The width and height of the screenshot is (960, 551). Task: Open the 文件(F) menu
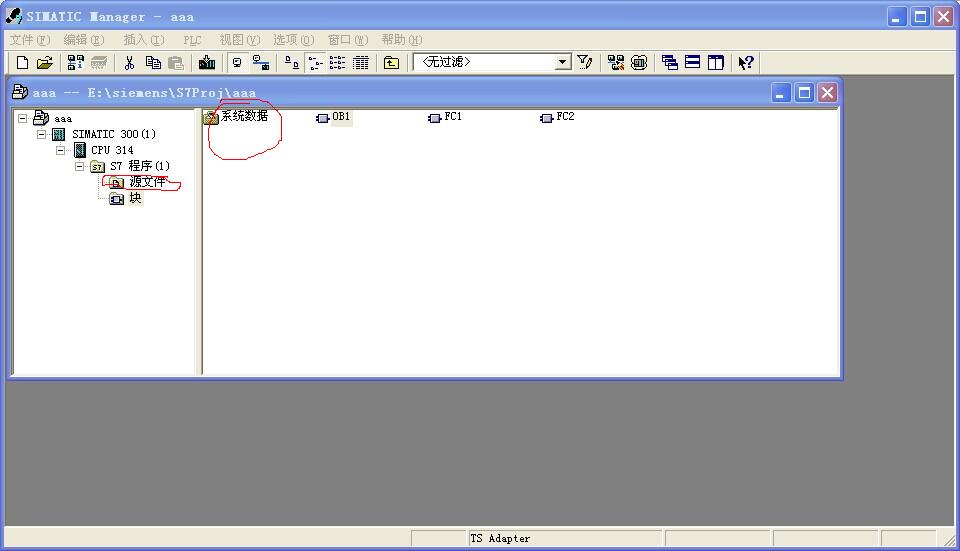point(29,40)
